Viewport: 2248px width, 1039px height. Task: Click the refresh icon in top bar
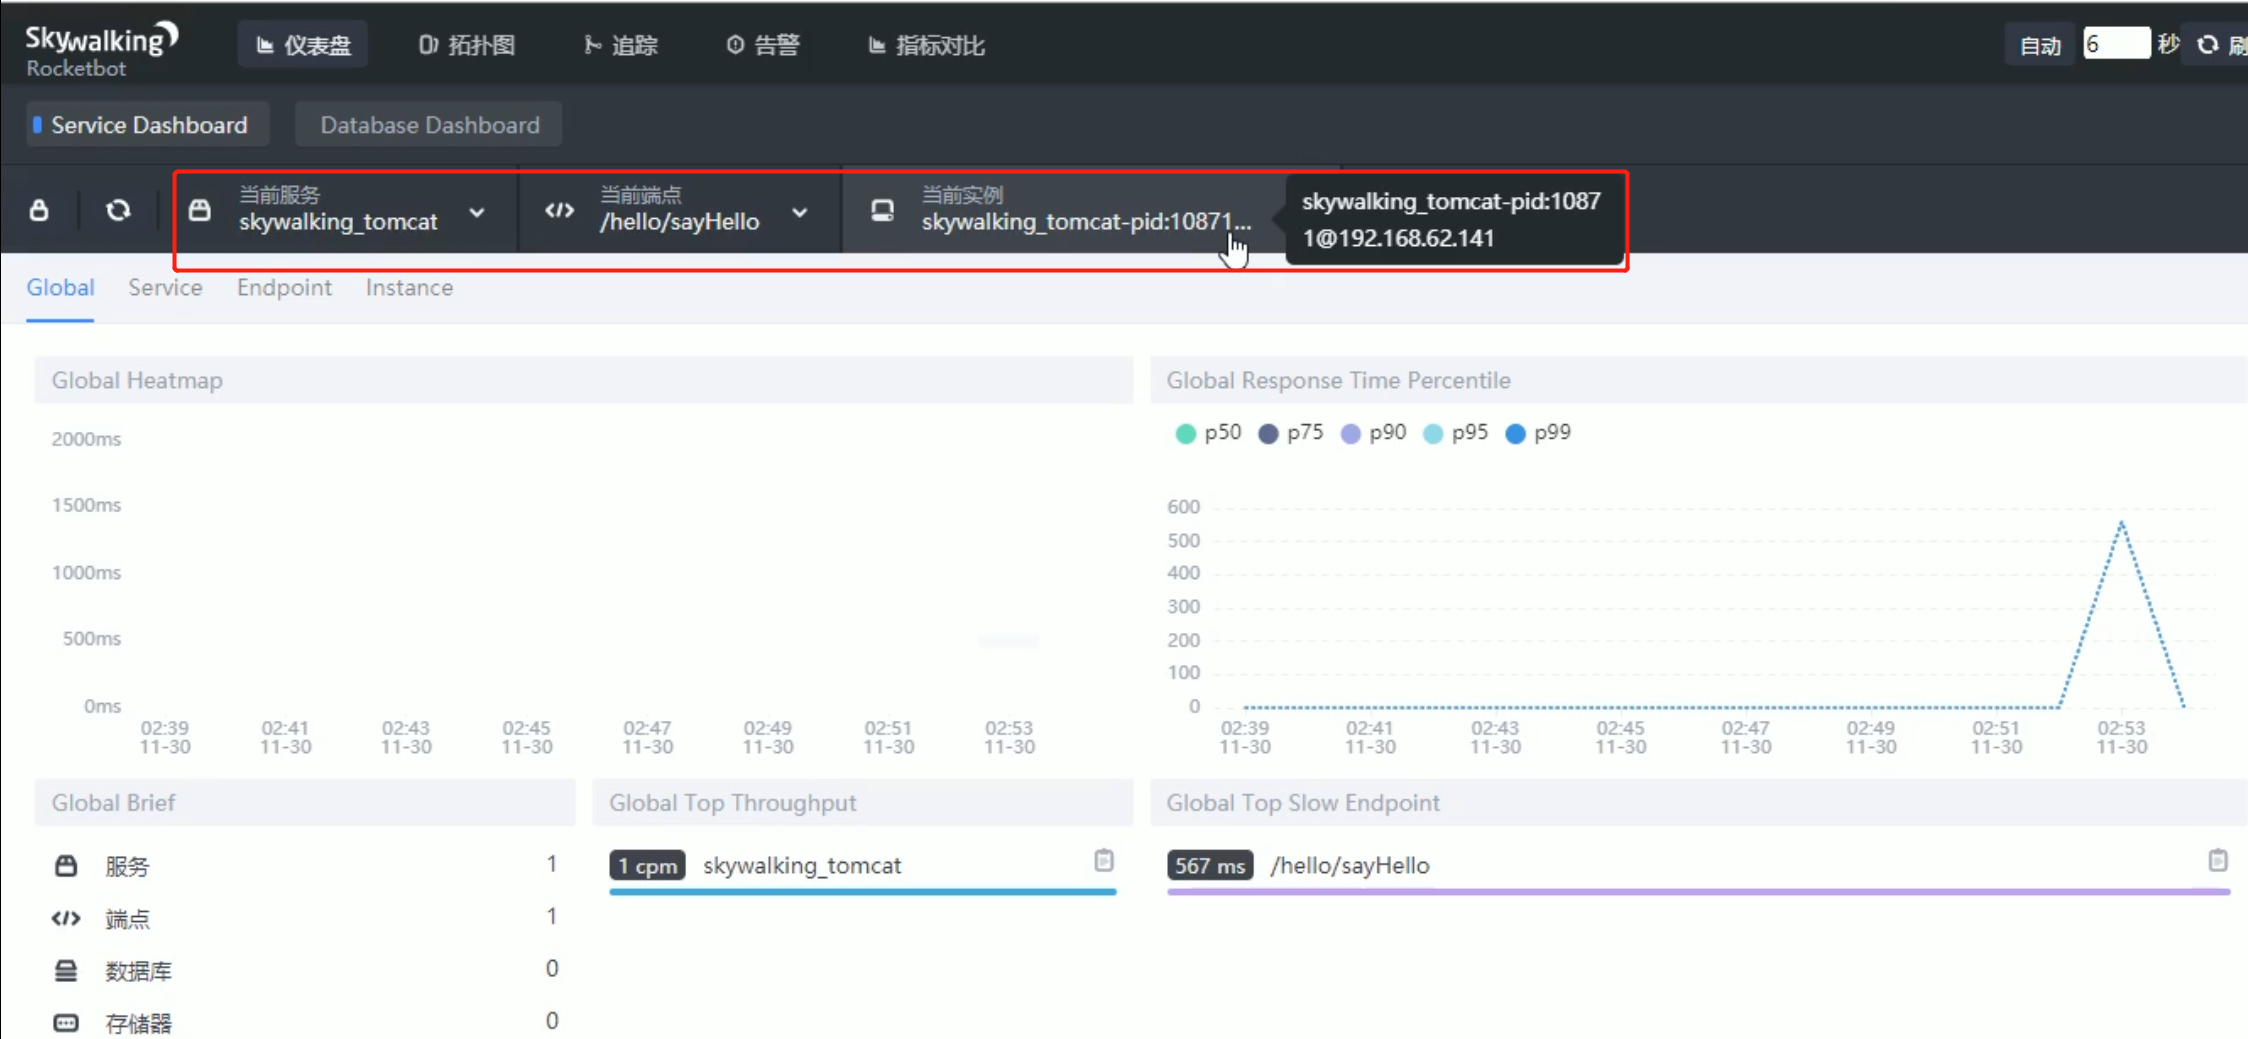tap(2207, 45)
